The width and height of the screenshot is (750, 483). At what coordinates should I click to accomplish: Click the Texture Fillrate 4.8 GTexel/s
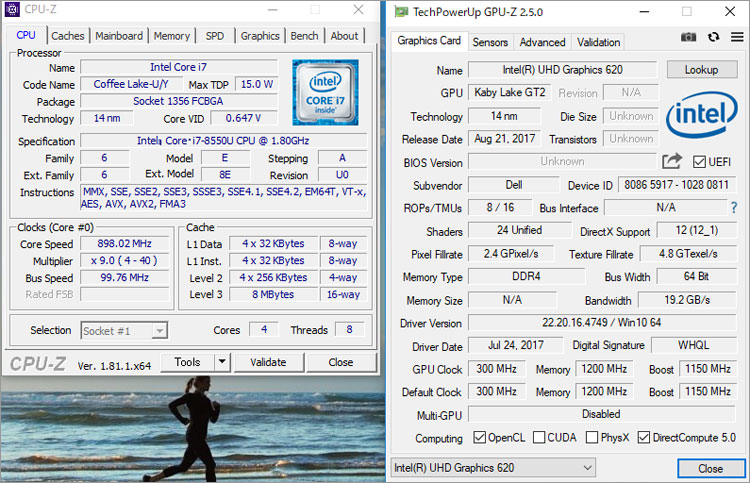point(688,253)
